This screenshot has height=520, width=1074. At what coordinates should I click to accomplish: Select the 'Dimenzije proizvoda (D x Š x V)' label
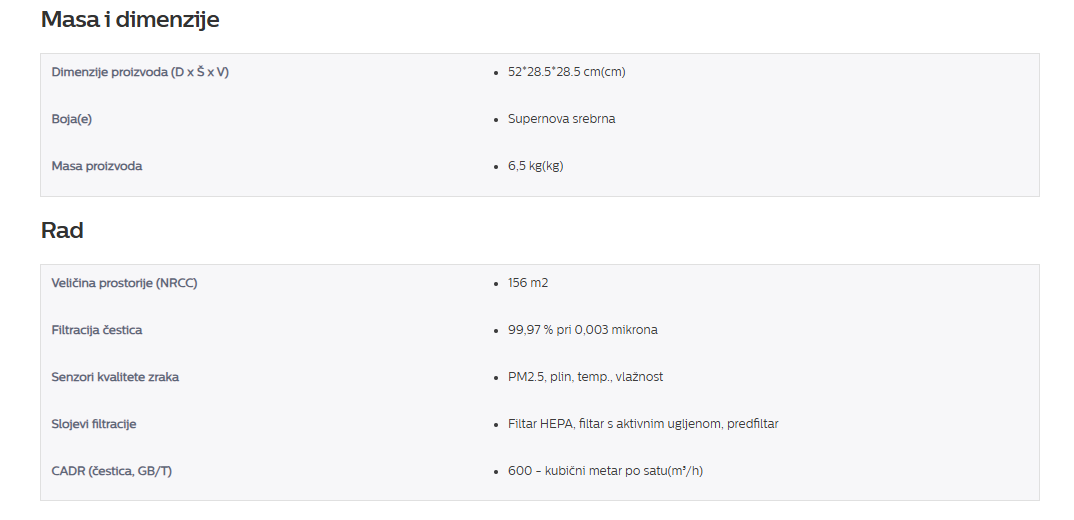[140, 72]
